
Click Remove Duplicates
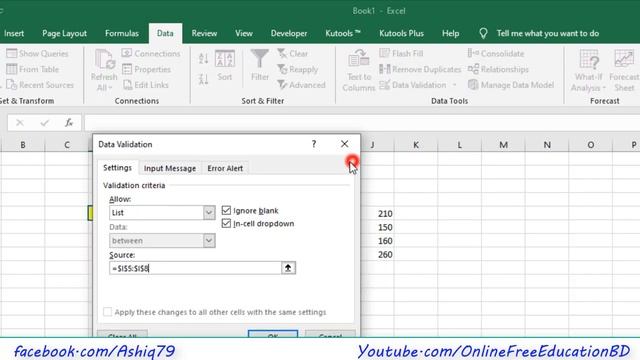pos(420,69)
